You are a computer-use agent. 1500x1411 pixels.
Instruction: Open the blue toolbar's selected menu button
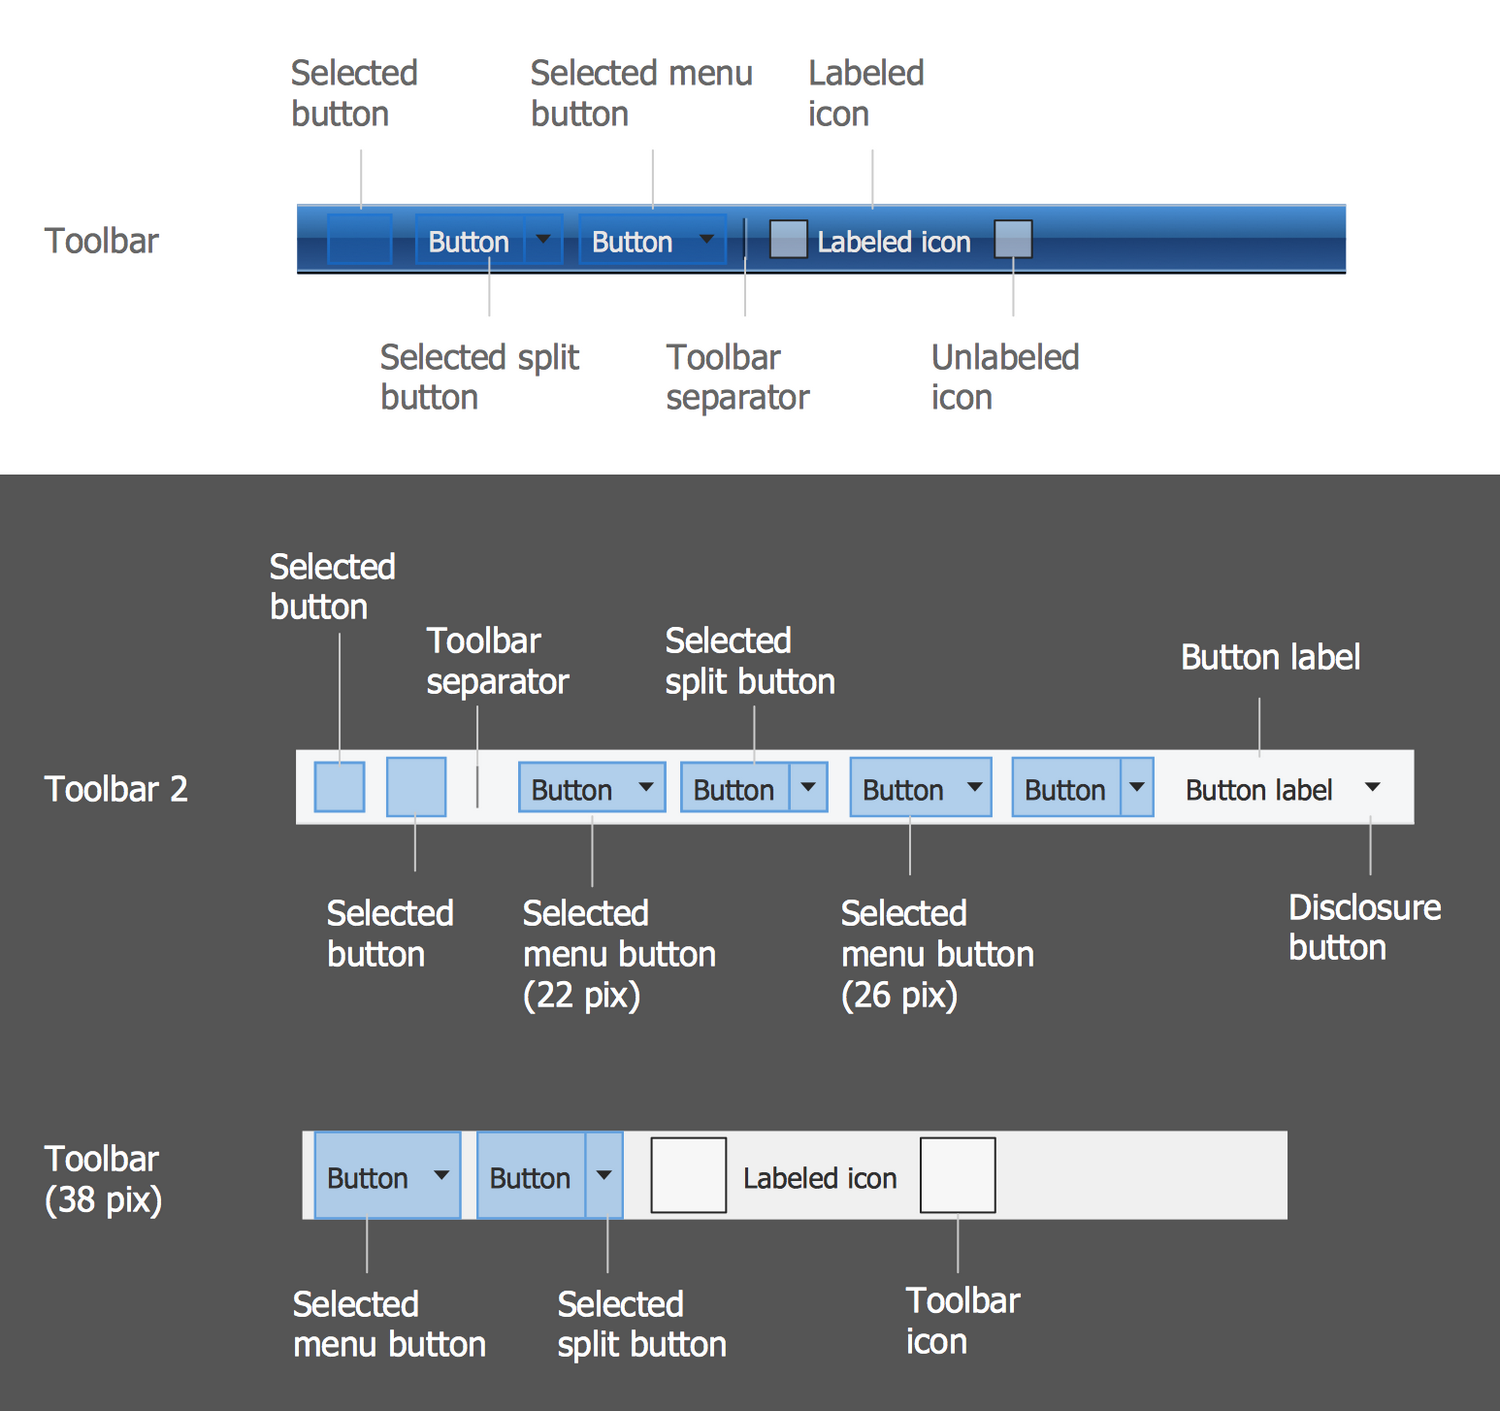coord(652,241)
